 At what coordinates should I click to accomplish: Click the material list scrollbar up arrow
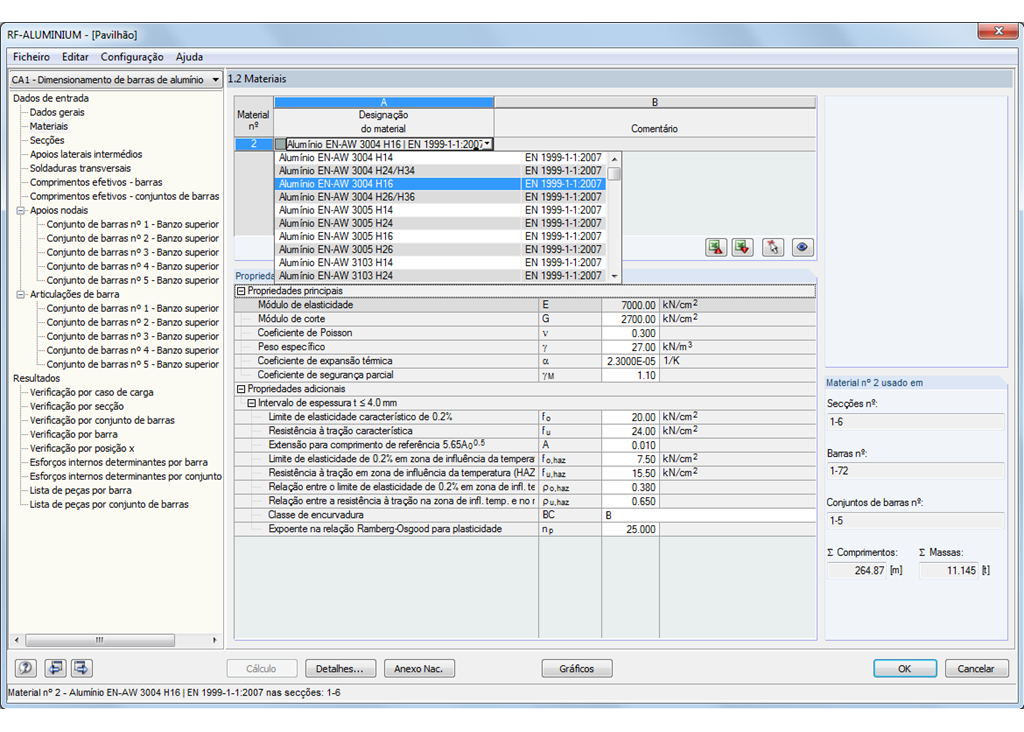pos(614,159)
